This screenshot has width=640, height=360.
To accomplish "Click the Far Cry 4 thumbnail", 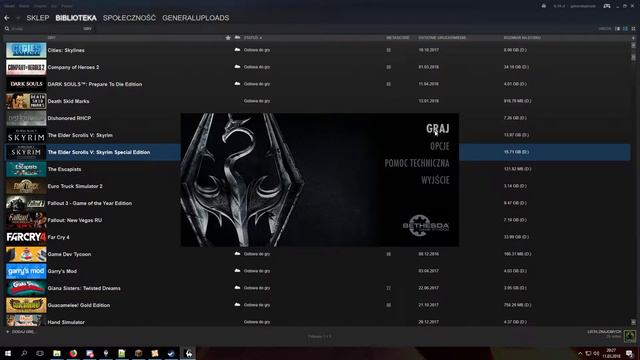I will pyautogui.click(x=26, y=237).
